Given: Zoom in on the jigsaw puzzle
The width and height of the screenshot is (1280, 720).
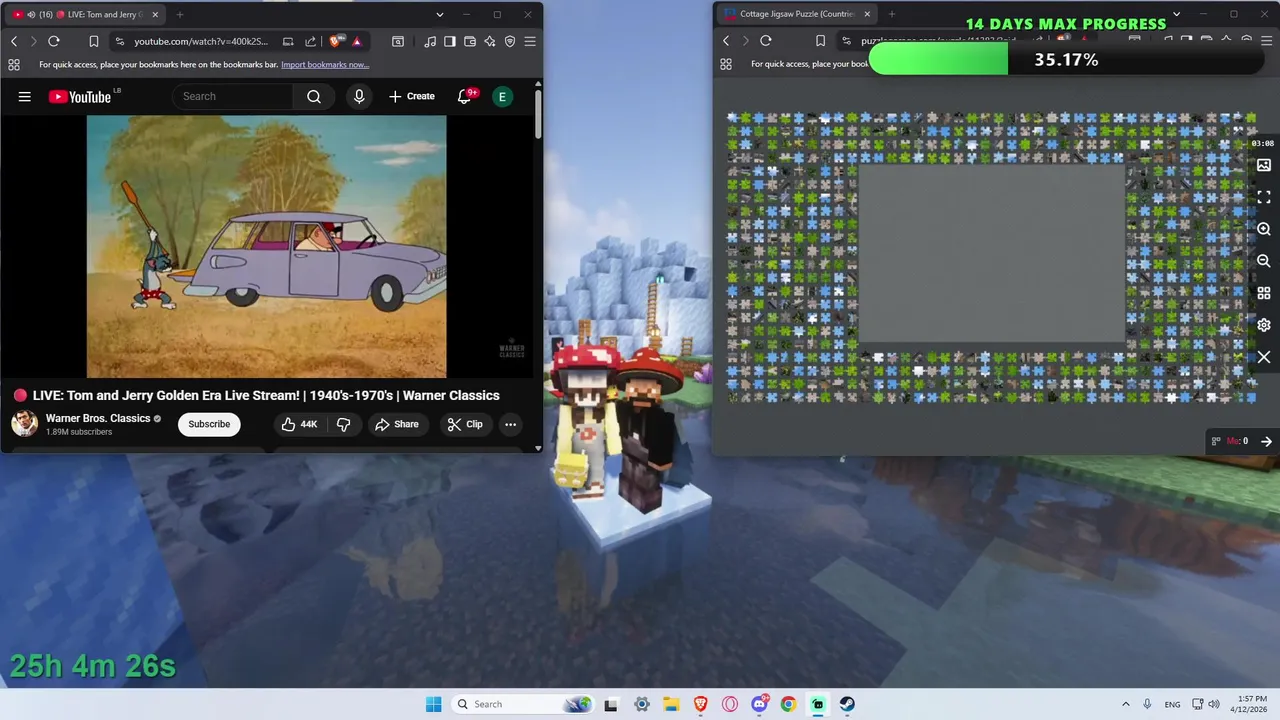Looking at the screenshot, I should (1264, 229).
